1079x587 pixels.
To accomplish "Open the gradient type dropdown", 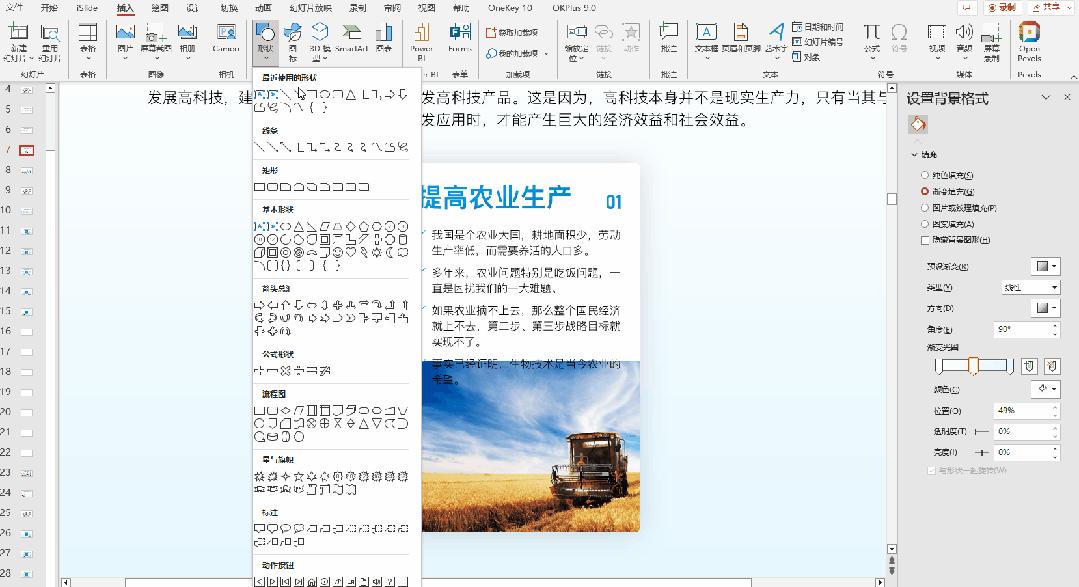I will tap(1029, 287).
